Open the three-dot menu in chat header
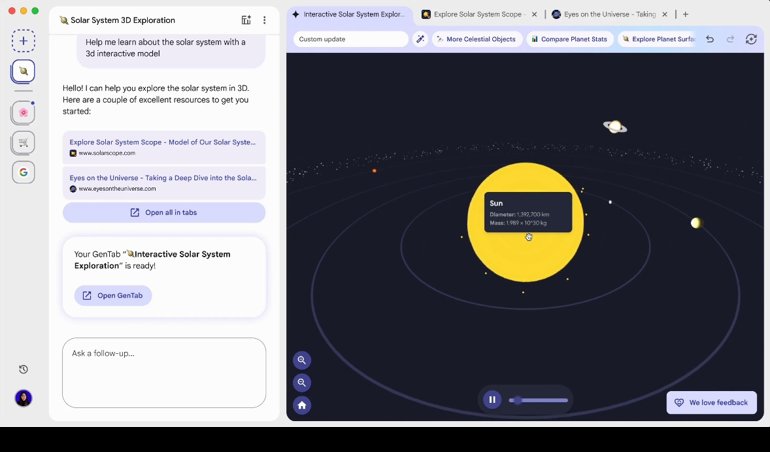The image size is (770, 452). pyautogui.click(x=264, y=20)
